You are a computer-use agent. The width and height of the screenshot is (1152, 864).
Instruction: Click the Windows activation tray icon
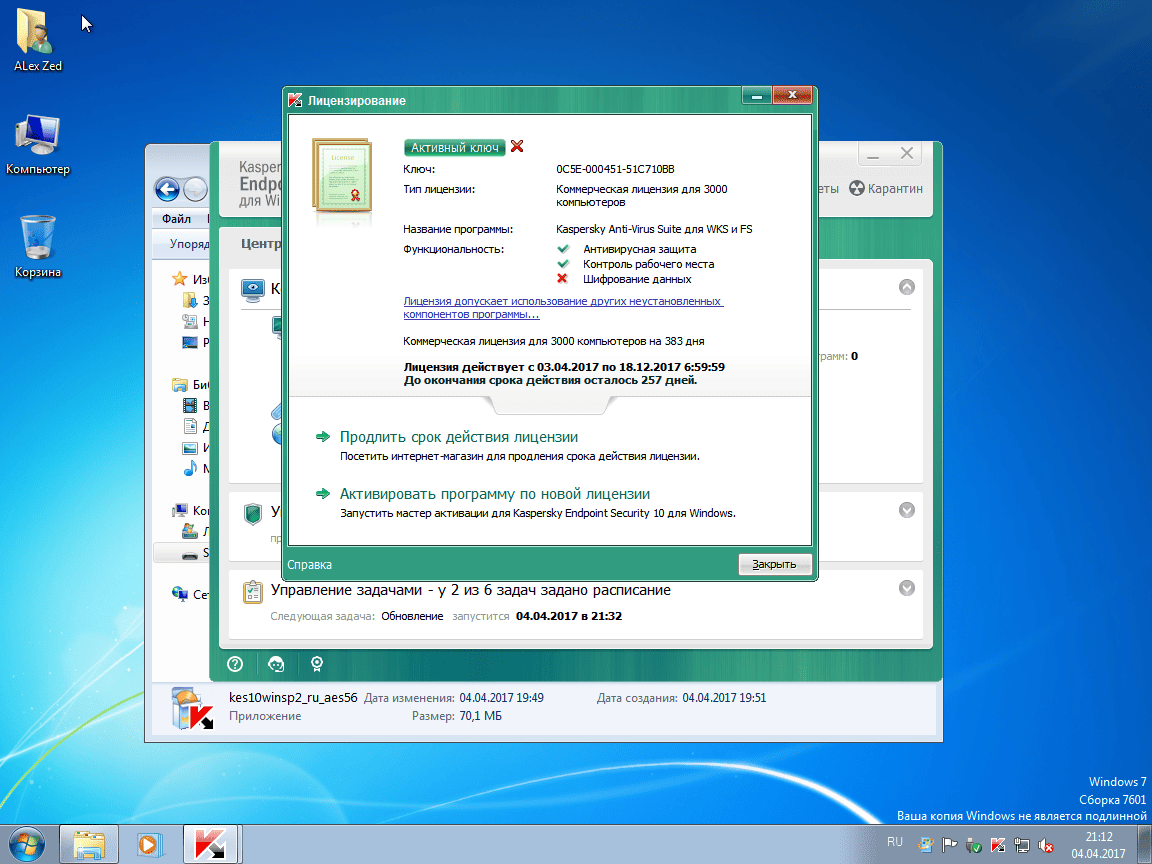click(926, 845)
